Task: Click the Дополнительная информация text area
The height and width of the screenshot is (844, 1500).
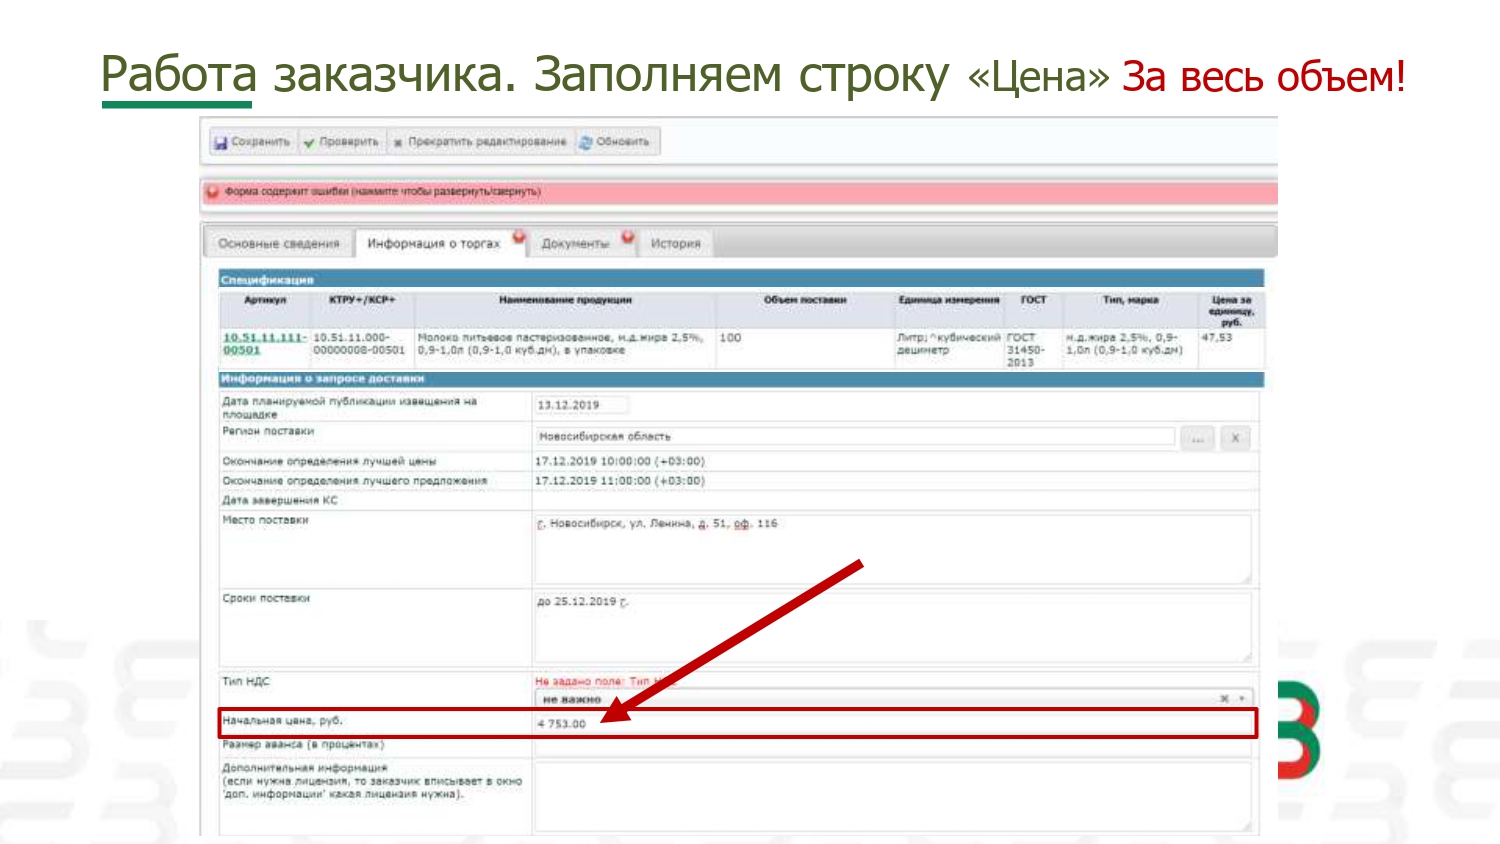Action: click(x=890, y=797)
